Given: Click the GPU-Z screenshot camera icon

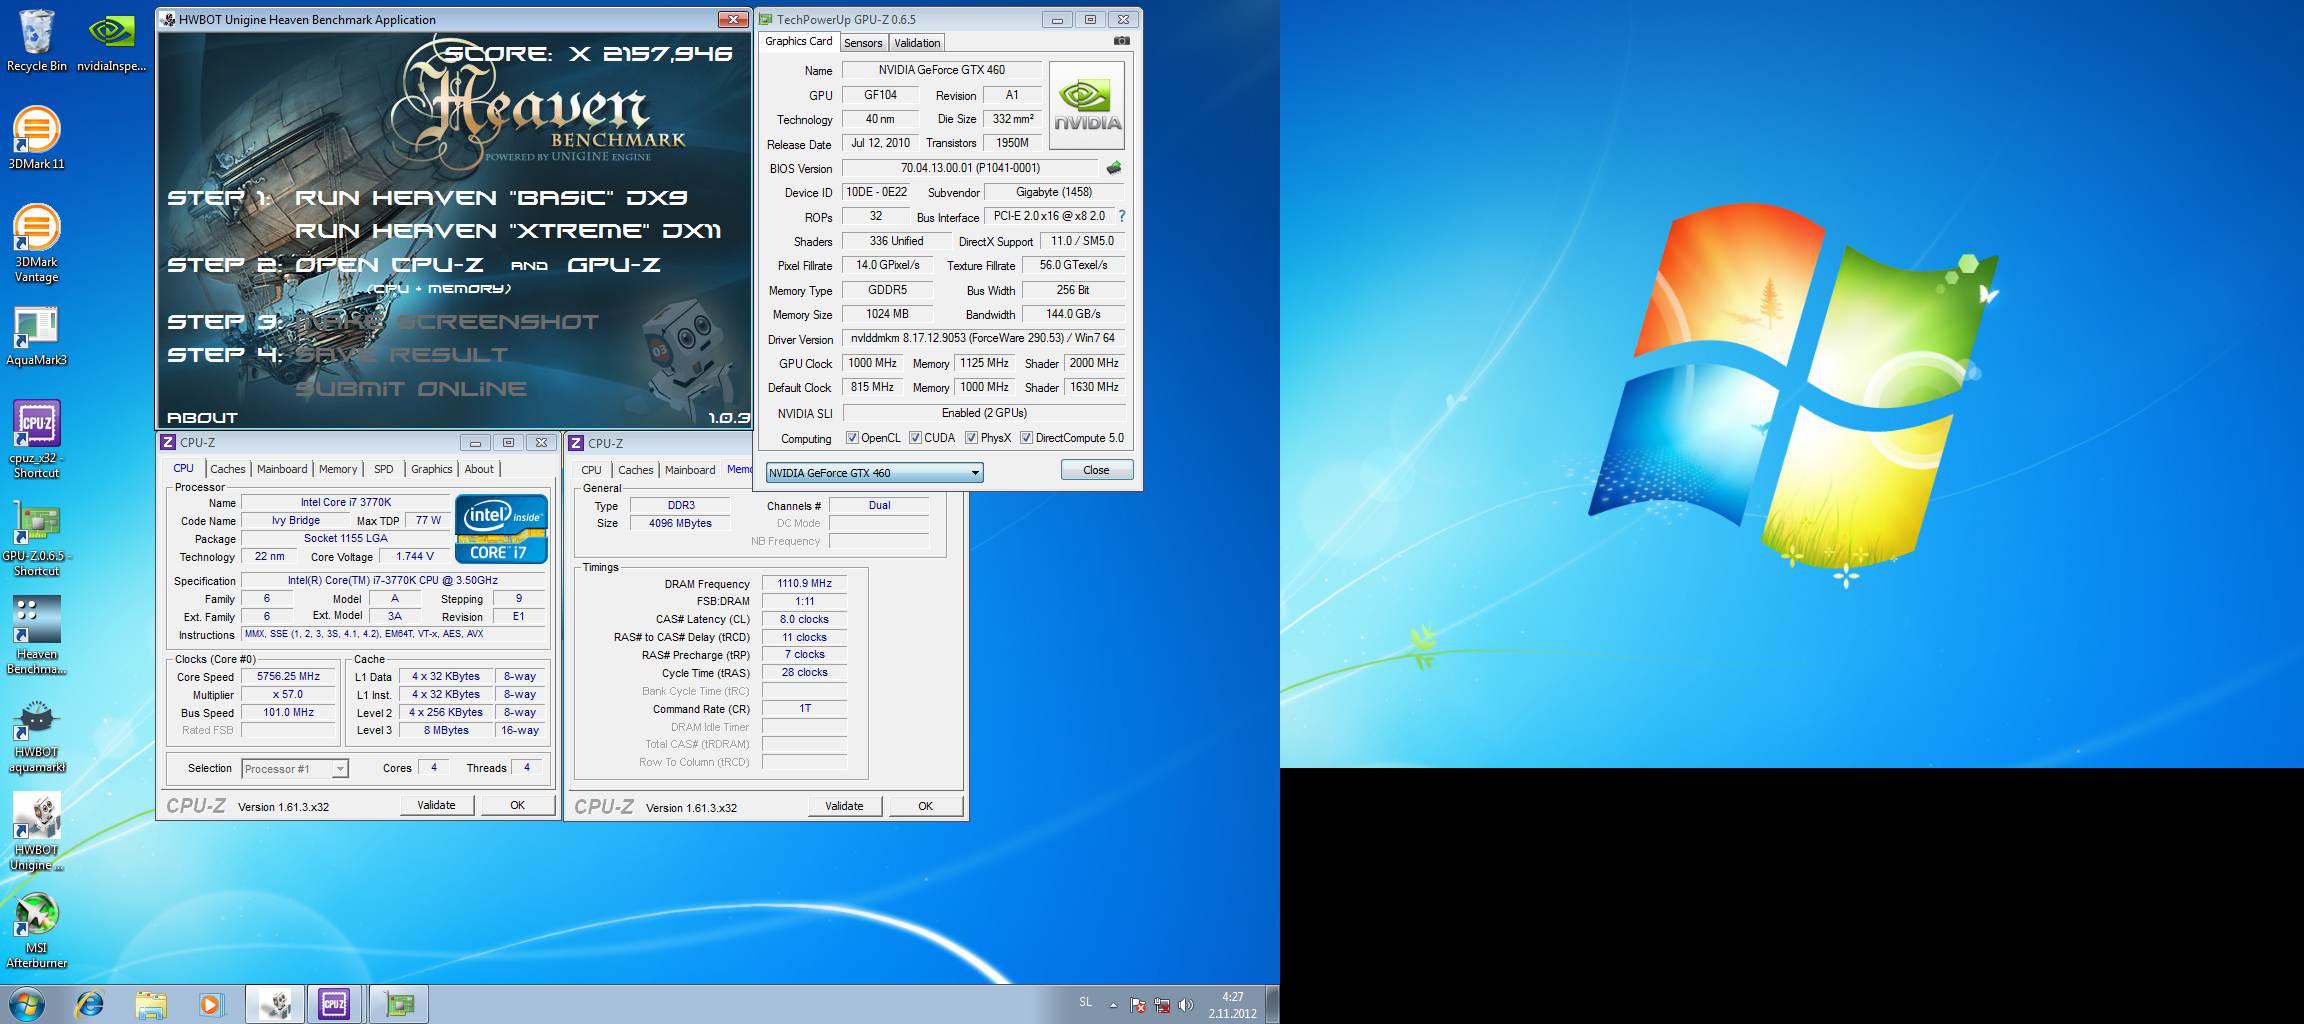Looking at the screenshot, I should [x=1122, y=41].
